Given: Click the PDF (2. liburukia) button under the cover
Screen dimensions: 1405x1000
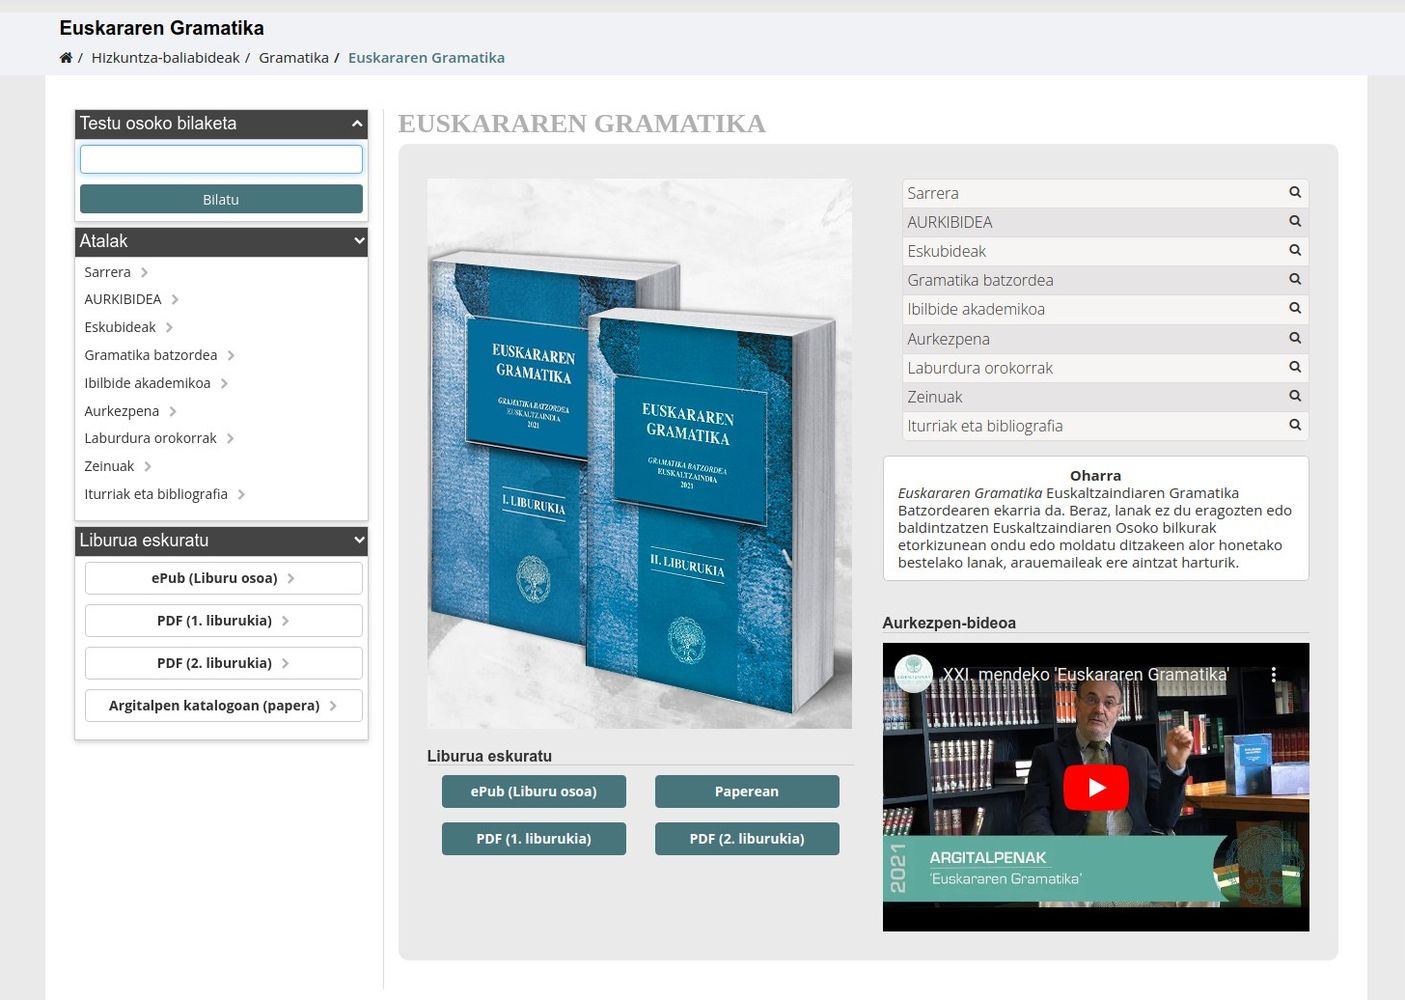Looking at the screenshot, I should [x=747, y=838].
